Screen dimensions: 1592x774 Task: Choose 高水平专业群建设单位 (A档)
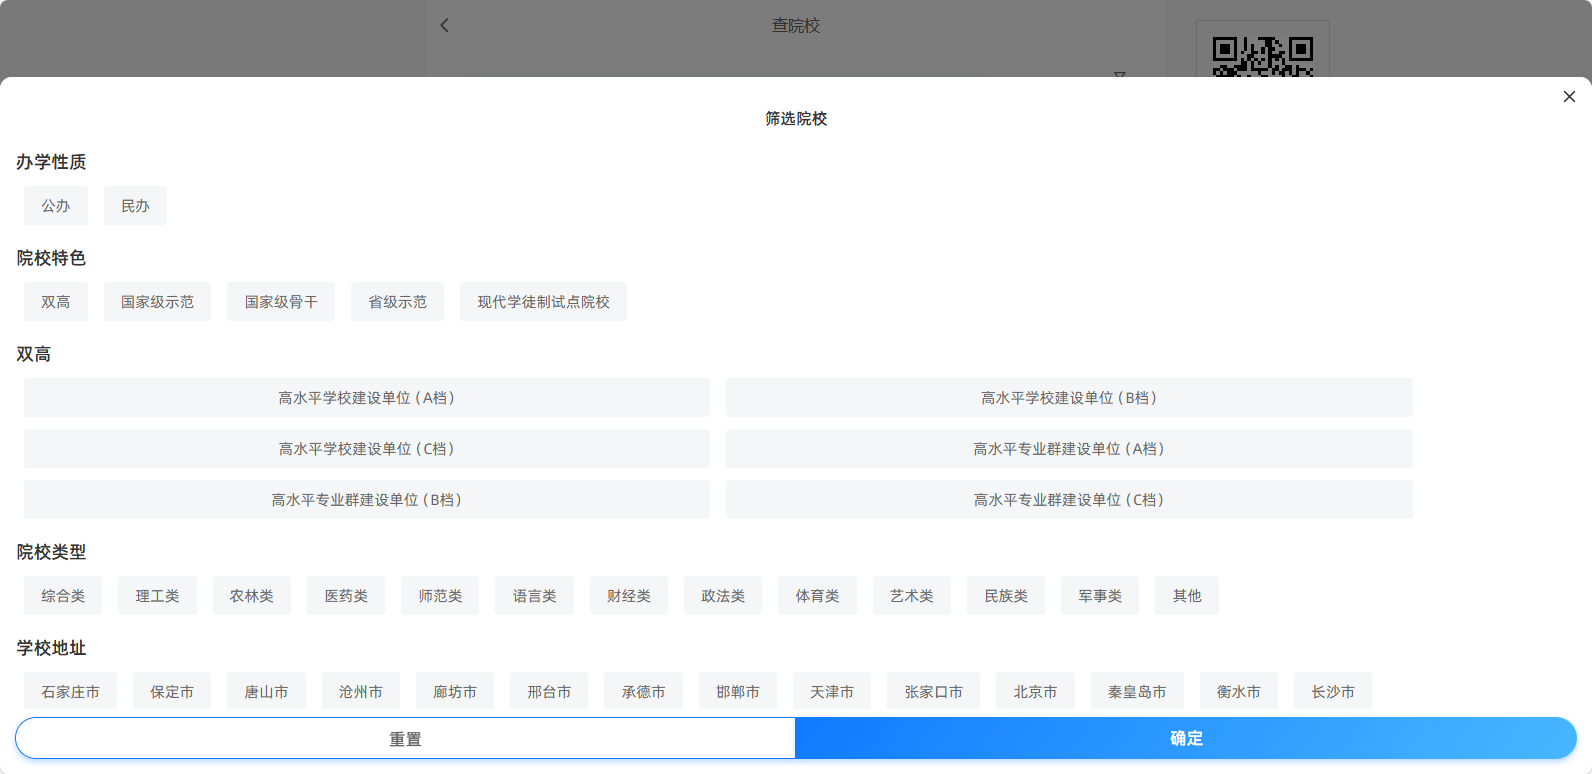(1069, 449)
